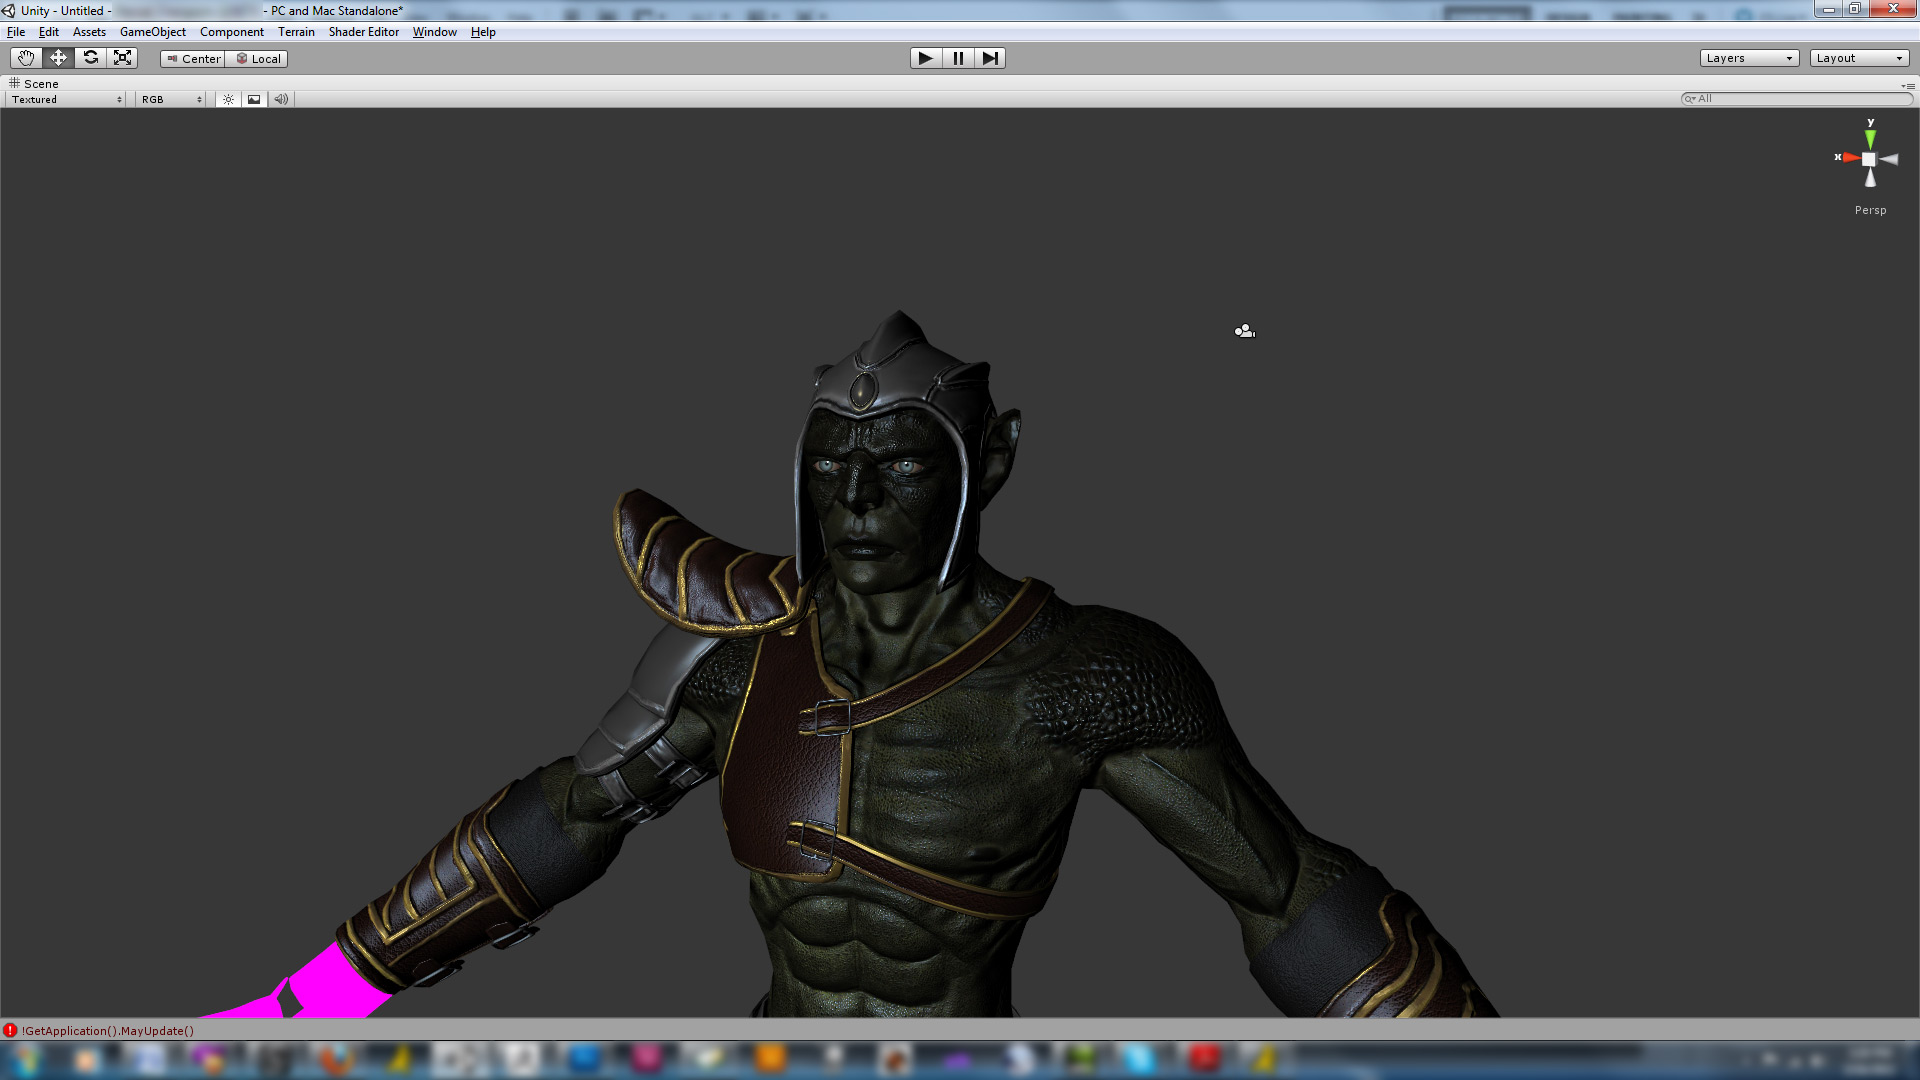
Task: Advance one frame with the Step button
Action: (x=990, y=58)
